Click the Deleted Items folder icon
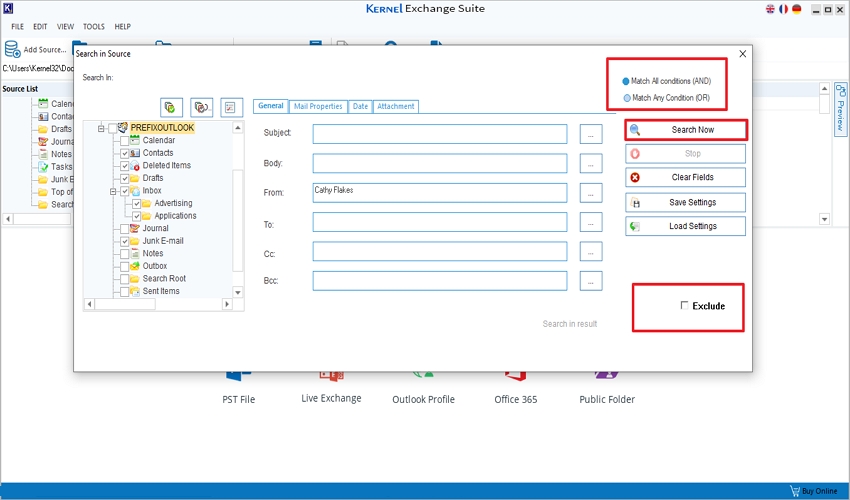Viewport: 850px width, 500px height. [135, 165]
